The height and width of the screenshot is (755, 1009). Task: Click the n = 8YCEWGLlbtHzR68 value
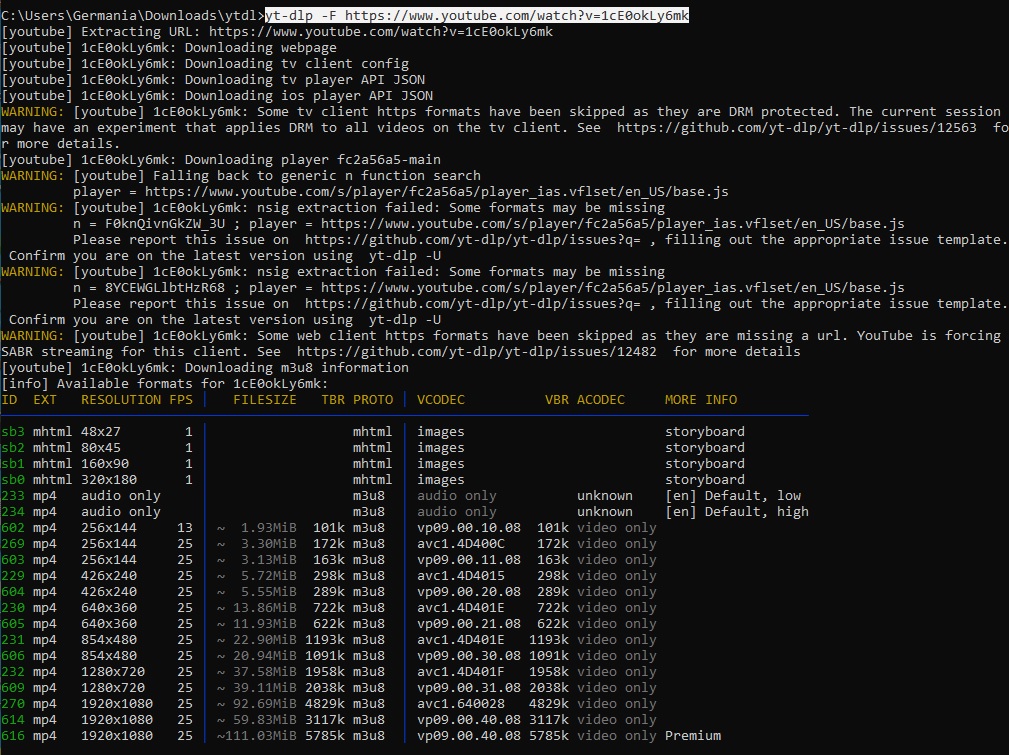149,288
